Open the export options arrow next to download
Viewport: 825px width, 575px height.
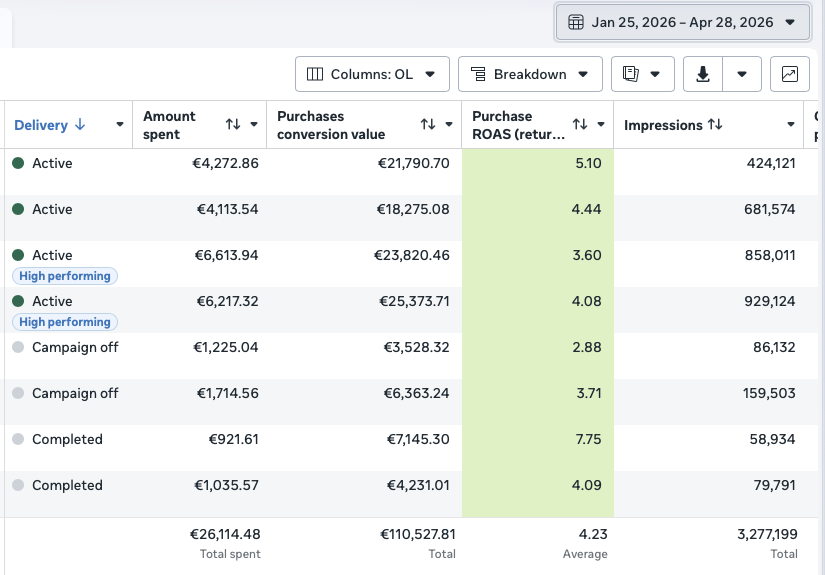(742, 74)
